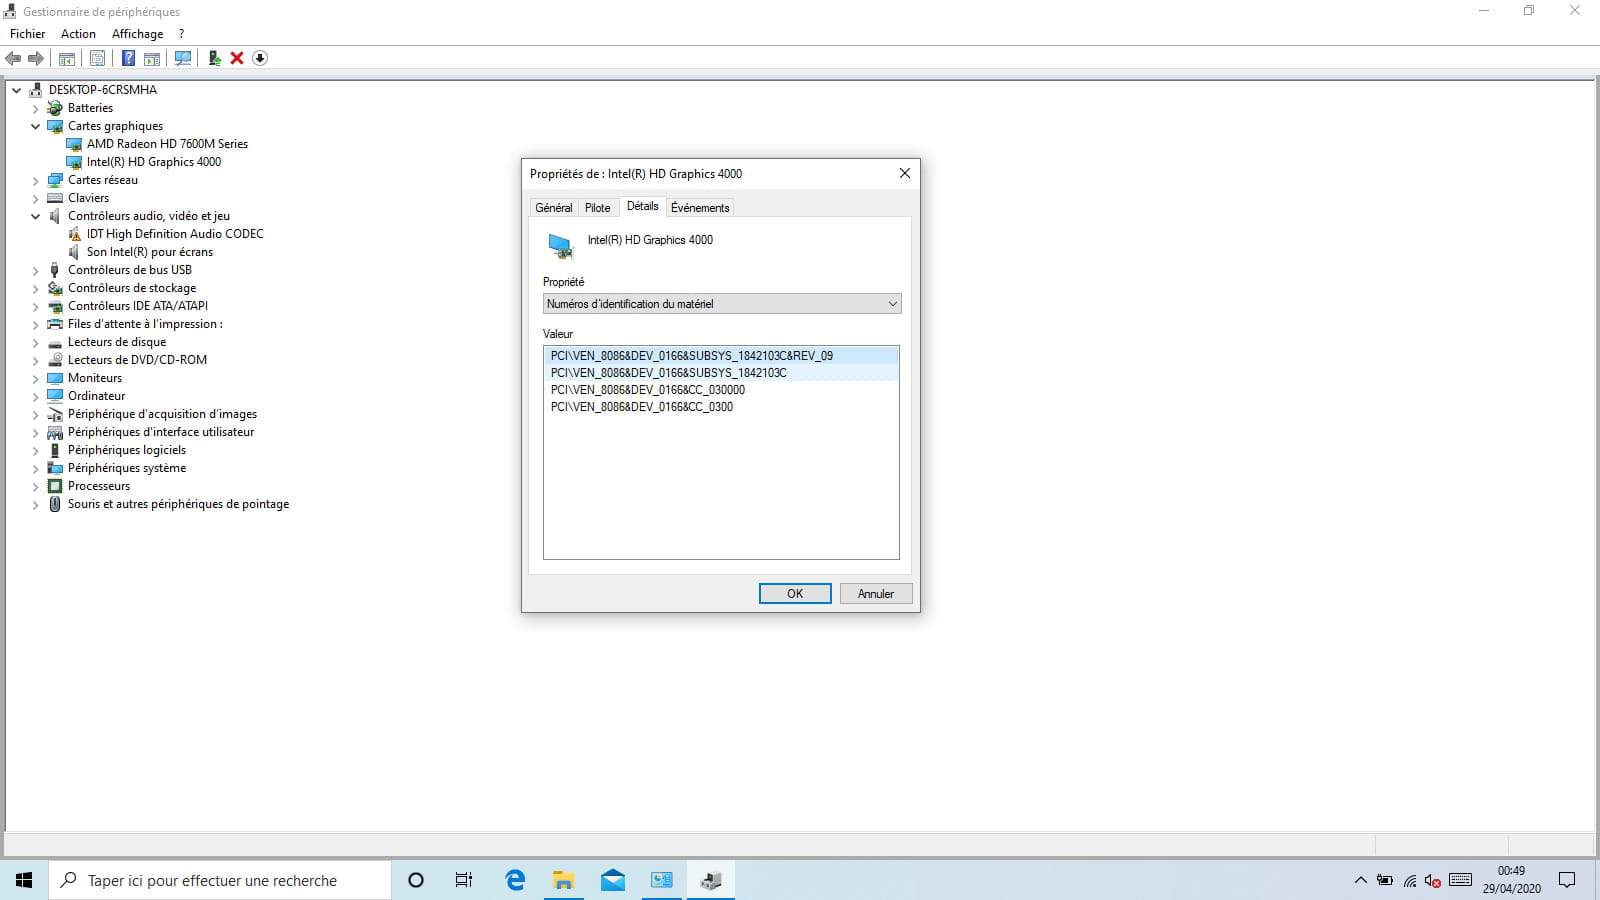Image resolution: width=1600 pixels, height=900 pixels.
Task: Collapse the Cartes graphiques category
Action: pos(35,126)
